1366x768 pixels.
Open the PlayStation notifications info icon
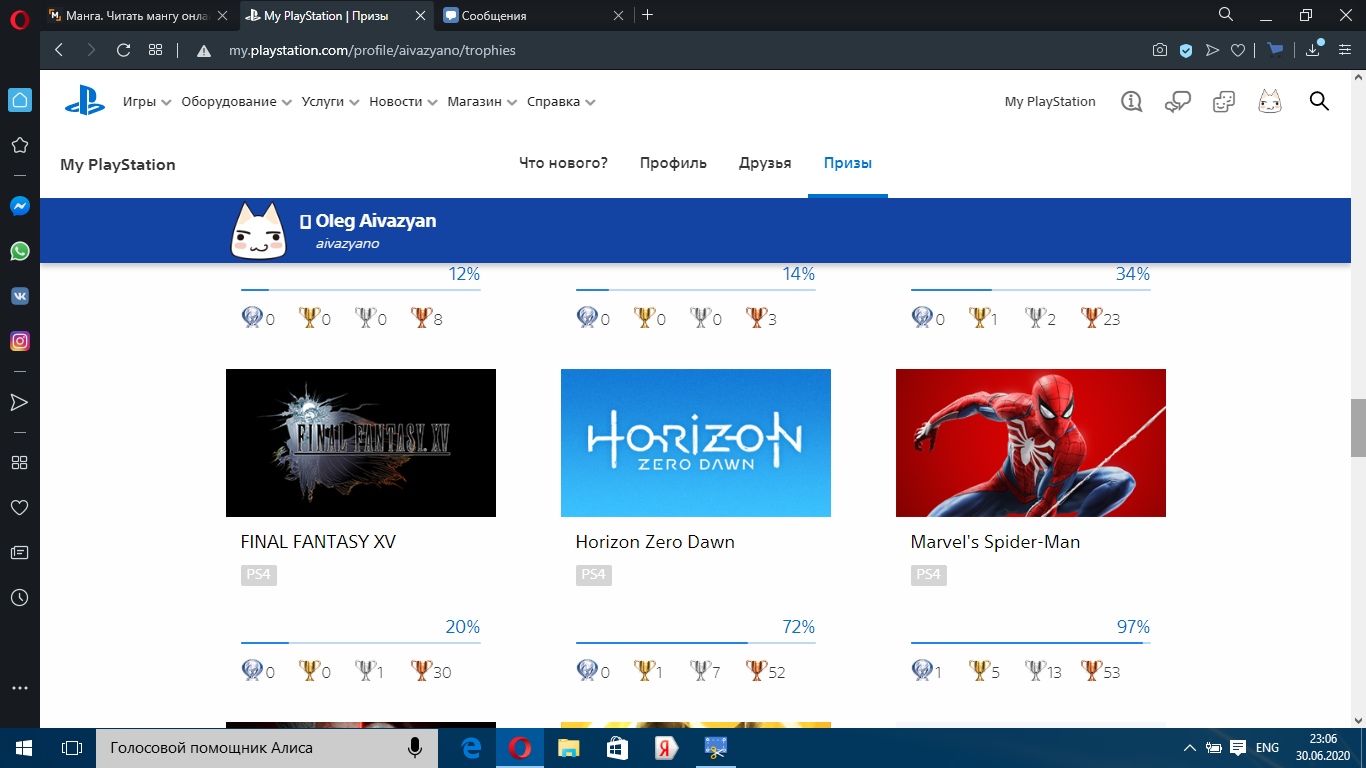tap(1131, 102)
